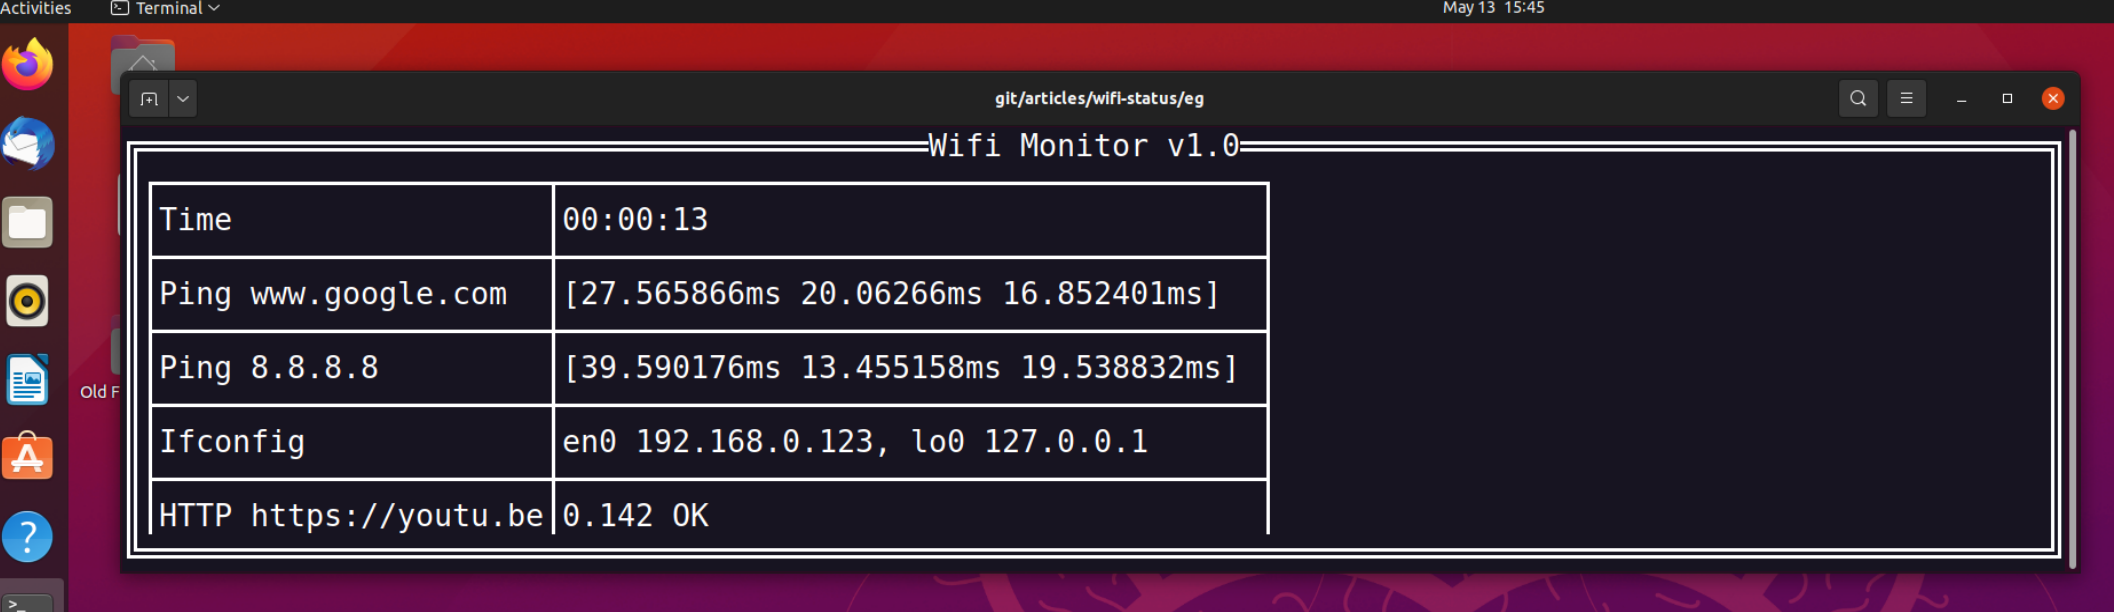
Task: Open Thunderbird mail from dock
Action: pos(28,144)
